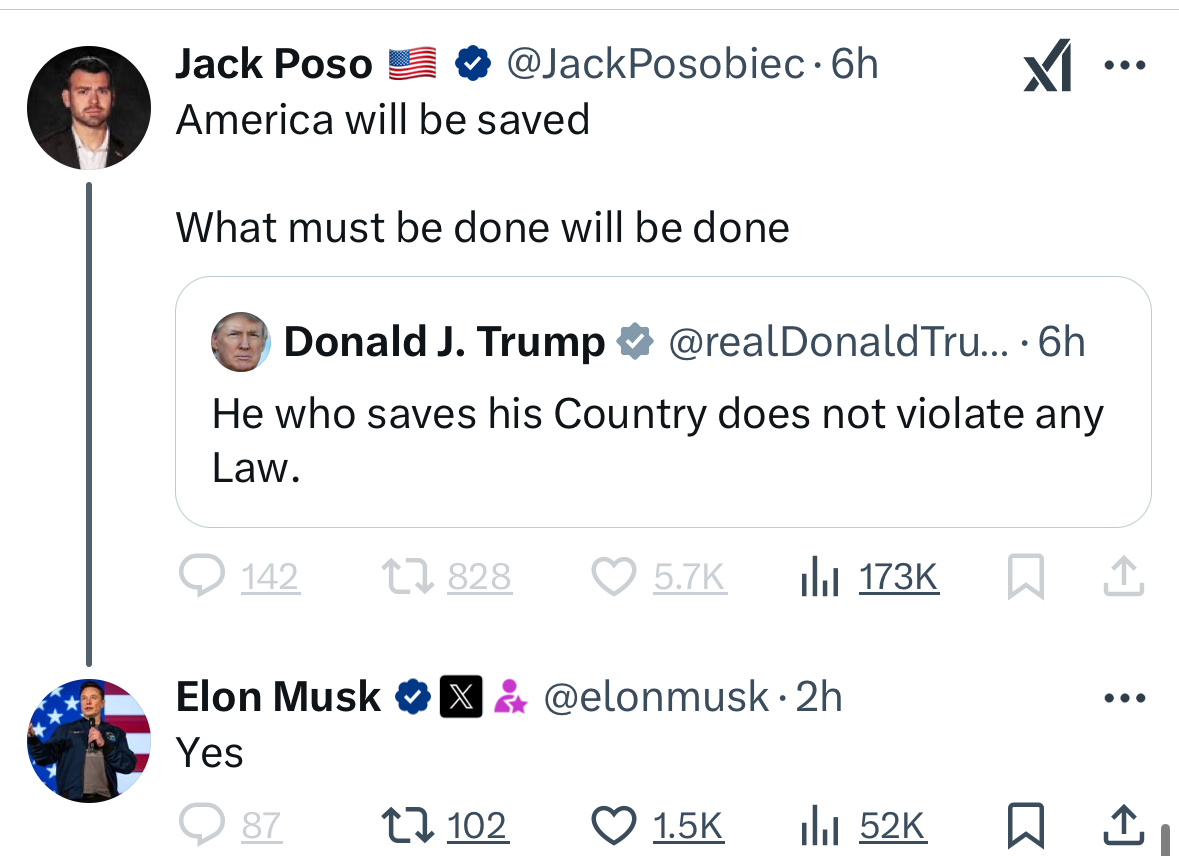Open Elon Musk's profile picture
This screenshot has height=856, width=1179.
tap(88, 740)
